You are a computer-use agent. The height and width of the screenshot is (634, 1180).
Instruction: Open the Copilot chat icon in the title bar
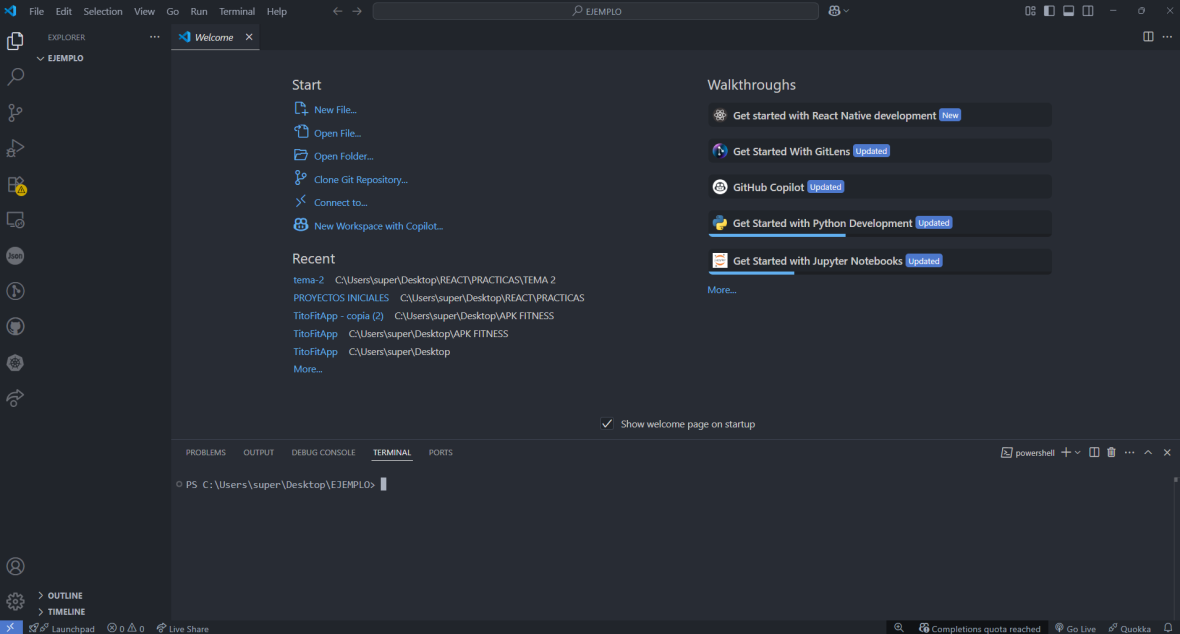(x=834, y=11)
